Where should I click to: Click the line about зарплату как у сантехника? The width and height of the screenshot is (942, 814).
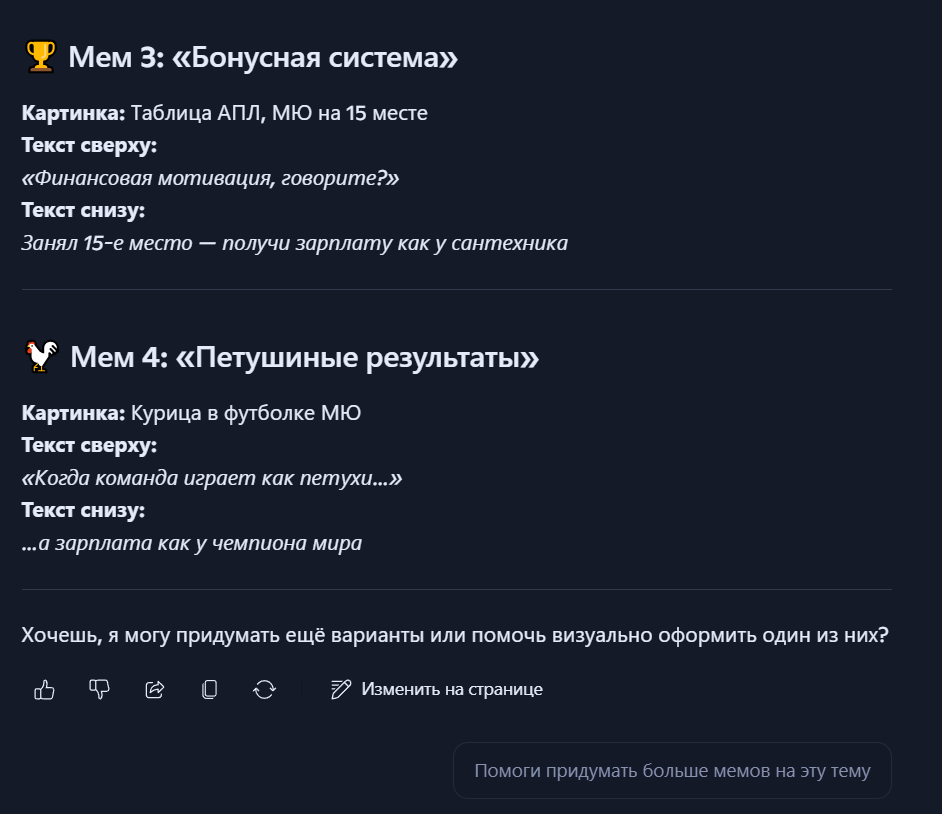[x=293, y=242]
